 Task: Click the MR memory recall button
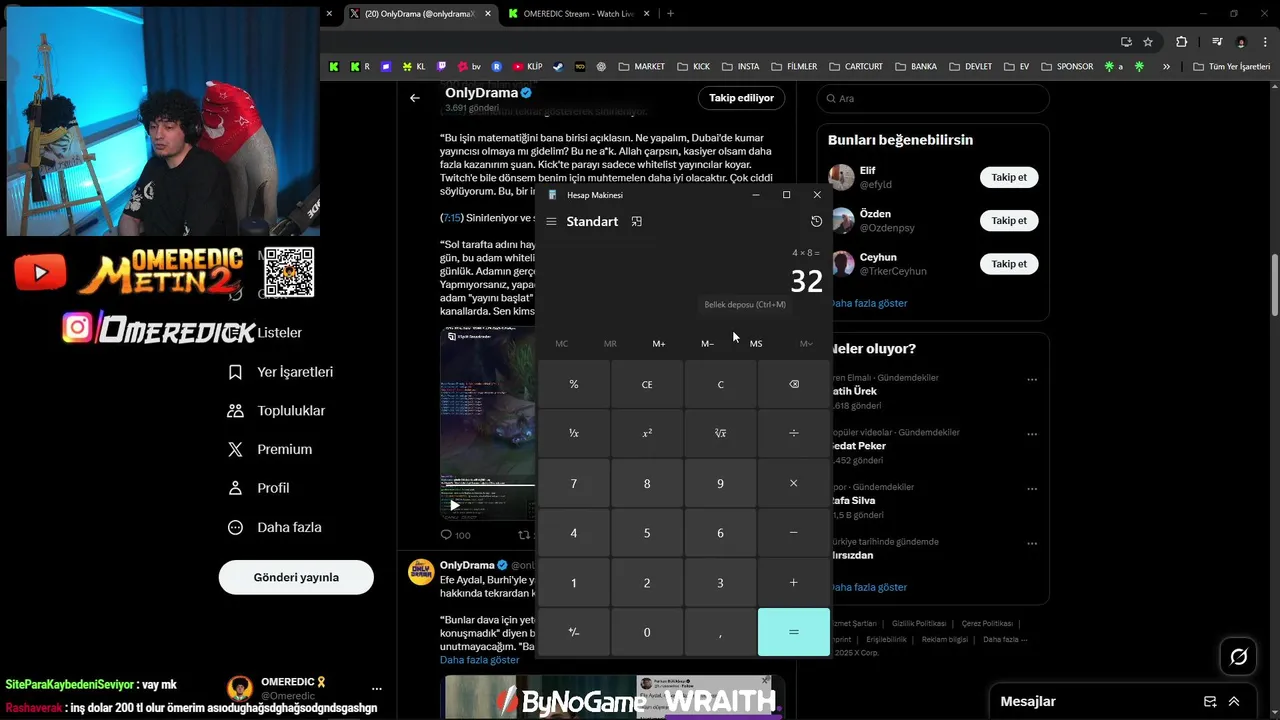pyautogui.click(x=610, y=343)
